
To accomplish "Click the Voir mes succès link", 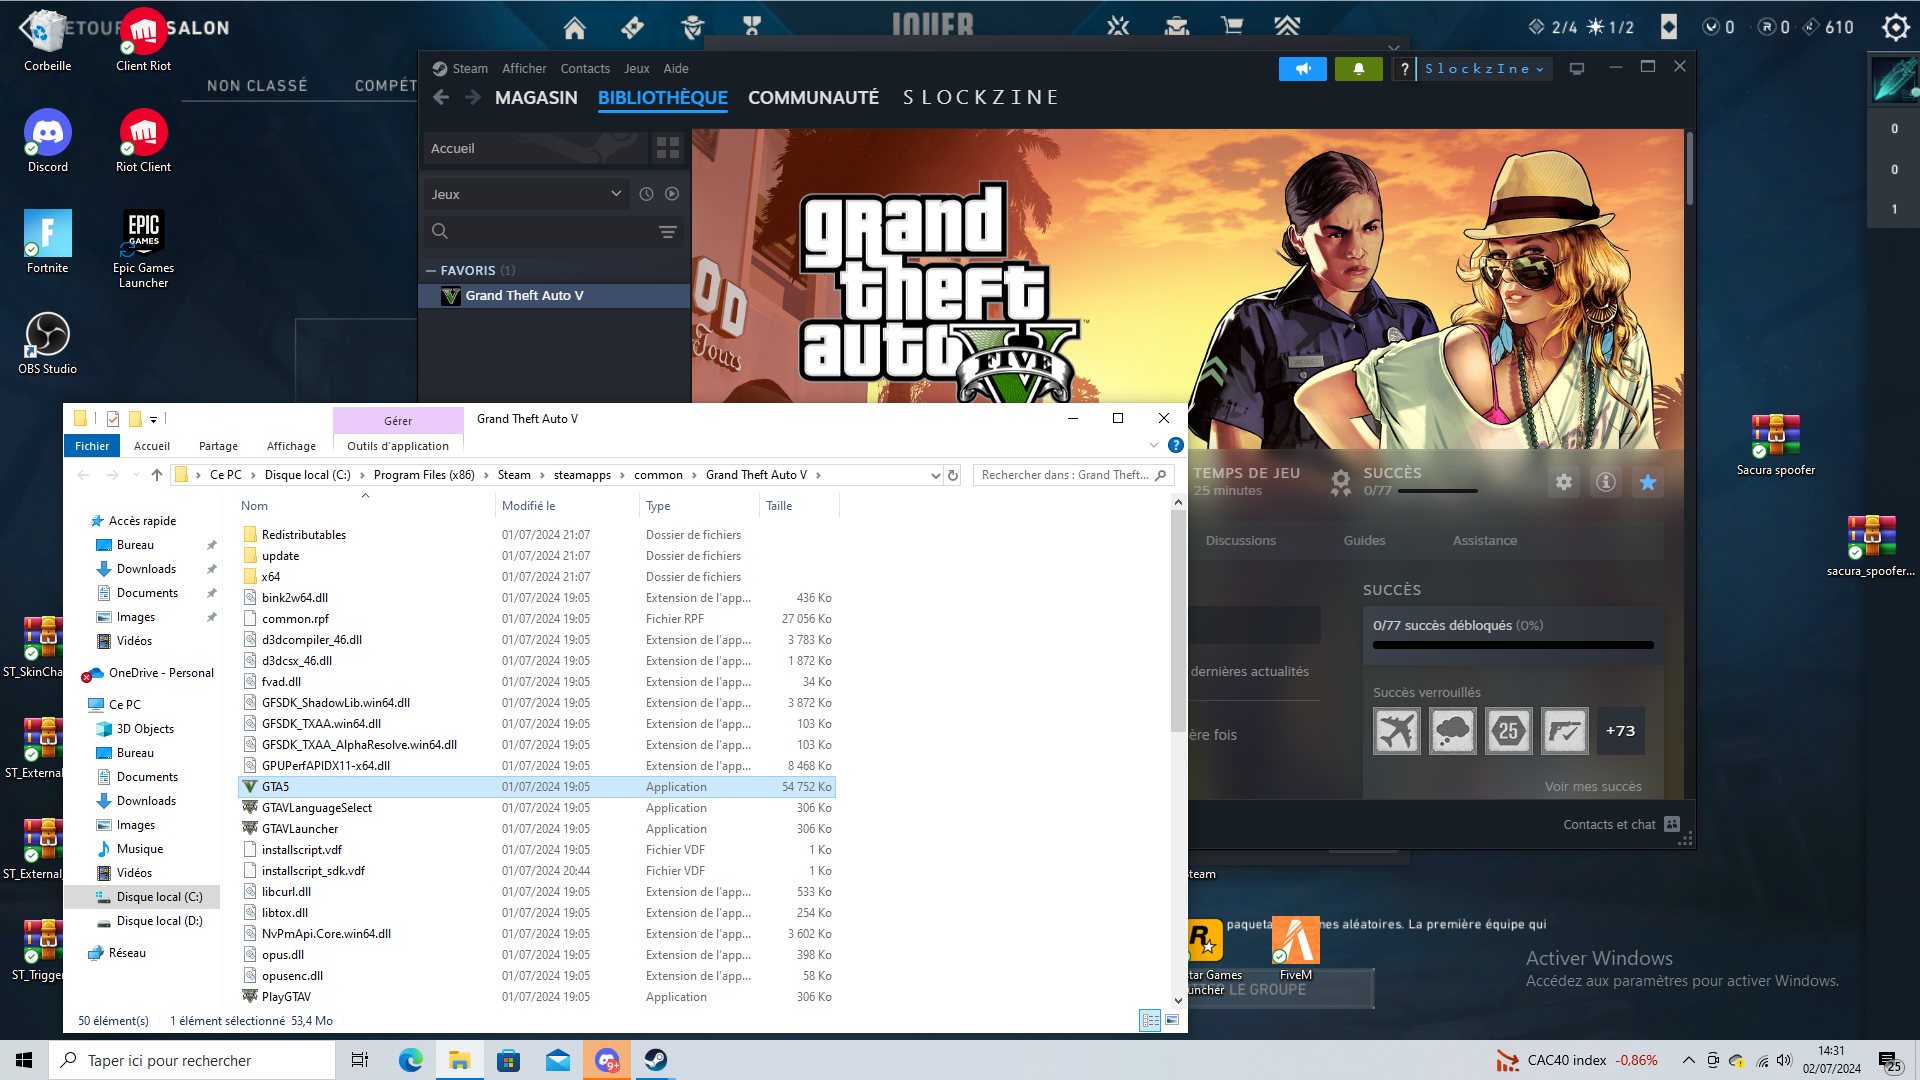I will (1593, 787).
